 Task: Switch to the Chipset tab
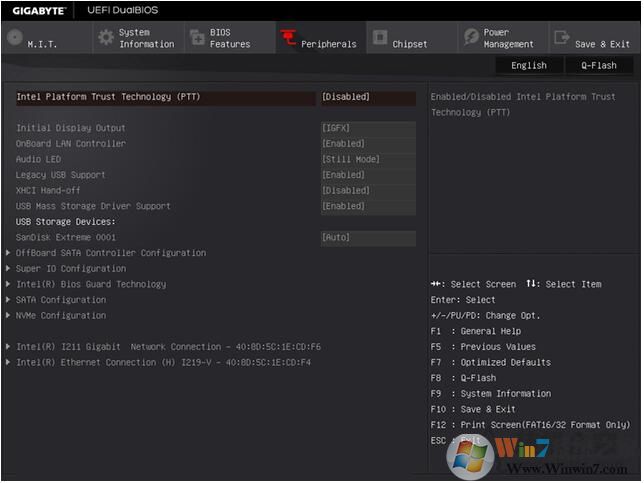coord(409,44)
